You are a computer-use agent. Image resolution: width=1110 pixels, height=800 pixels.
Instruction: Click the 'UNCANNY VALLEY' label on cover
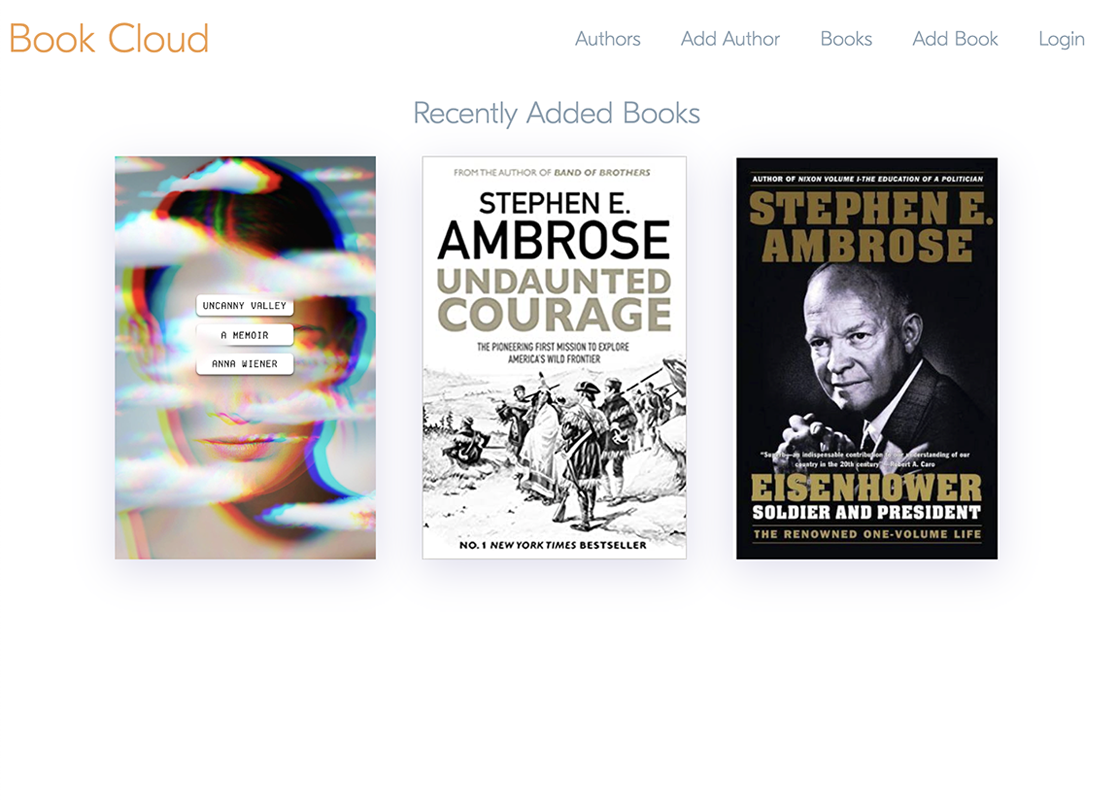pyautogui.click(x=244, y=306)
